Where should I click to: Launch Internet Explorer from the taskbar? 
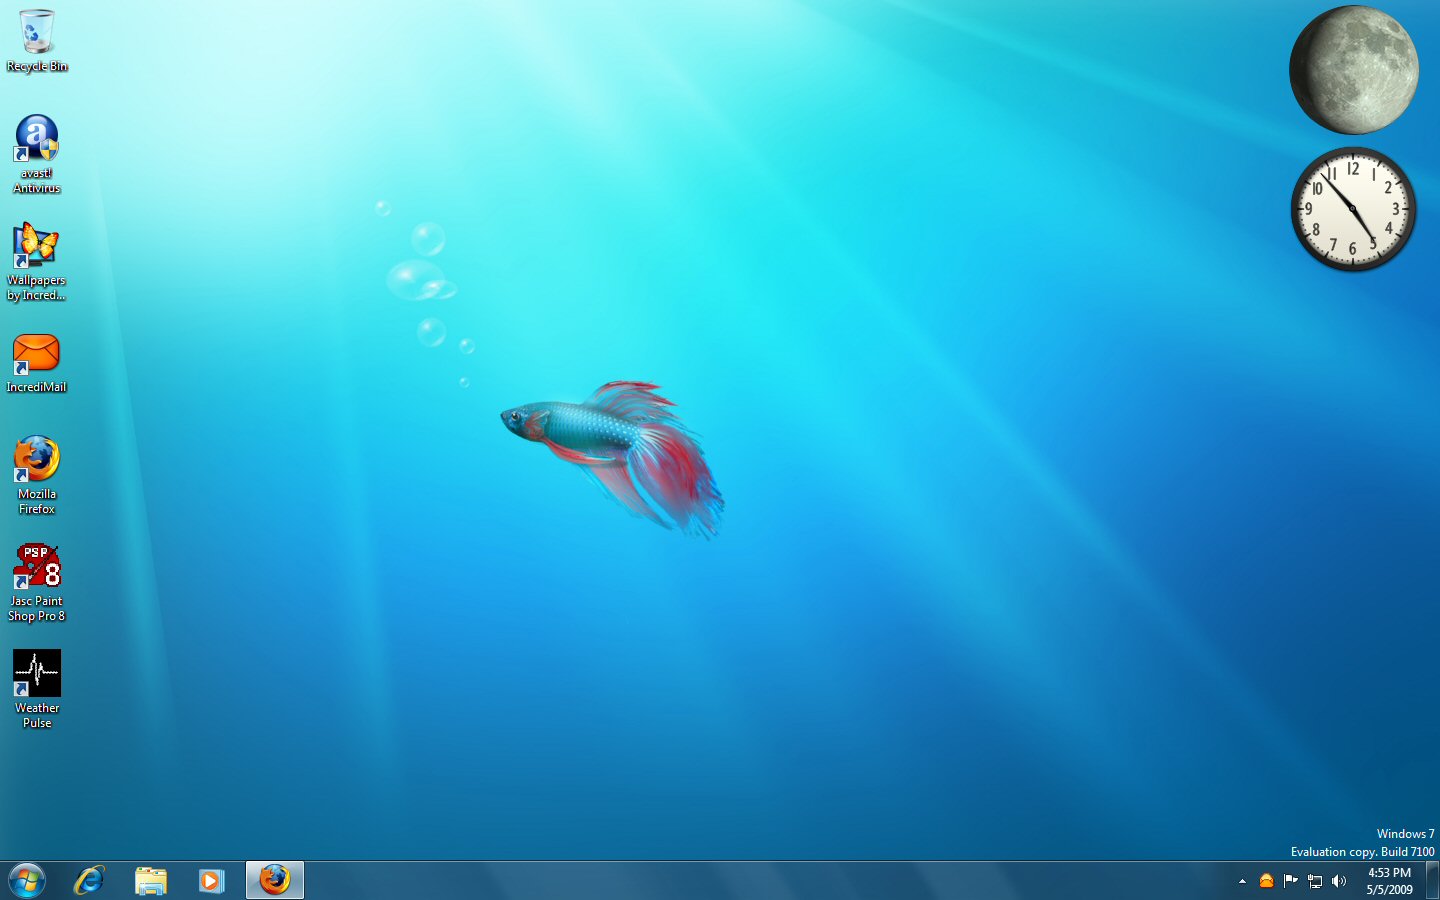[x=89, y=881]
